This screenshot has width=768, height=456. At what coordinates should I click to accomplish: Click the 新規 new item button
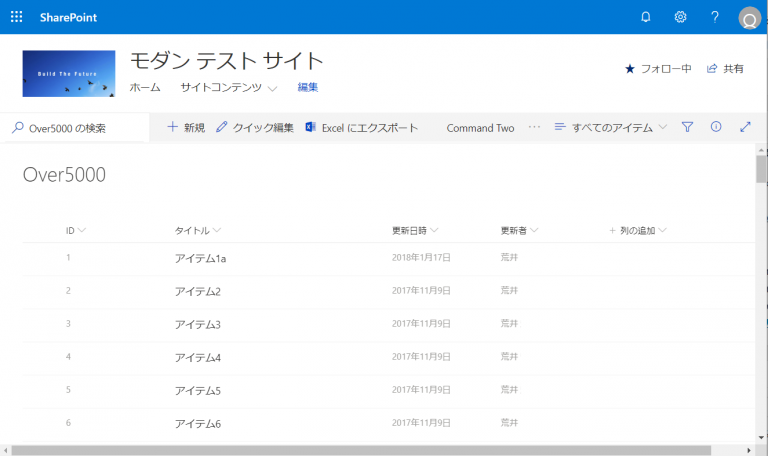click(x=186, y=128)
